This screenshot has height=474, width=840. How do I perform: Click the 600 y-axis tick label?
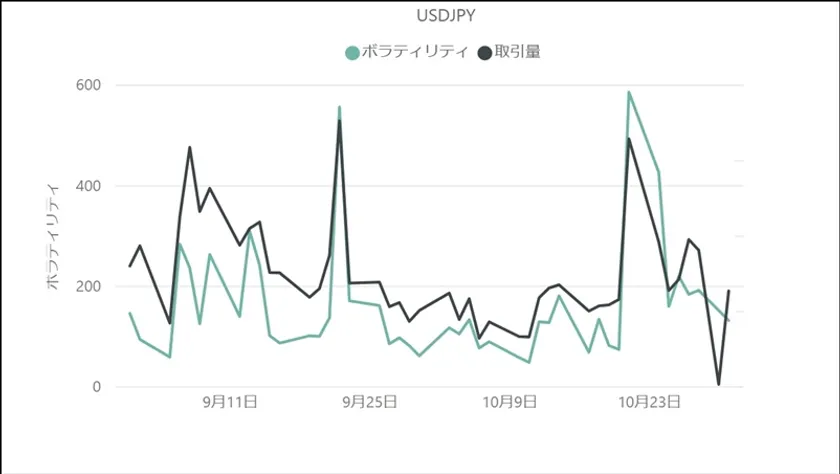point(88,85)
